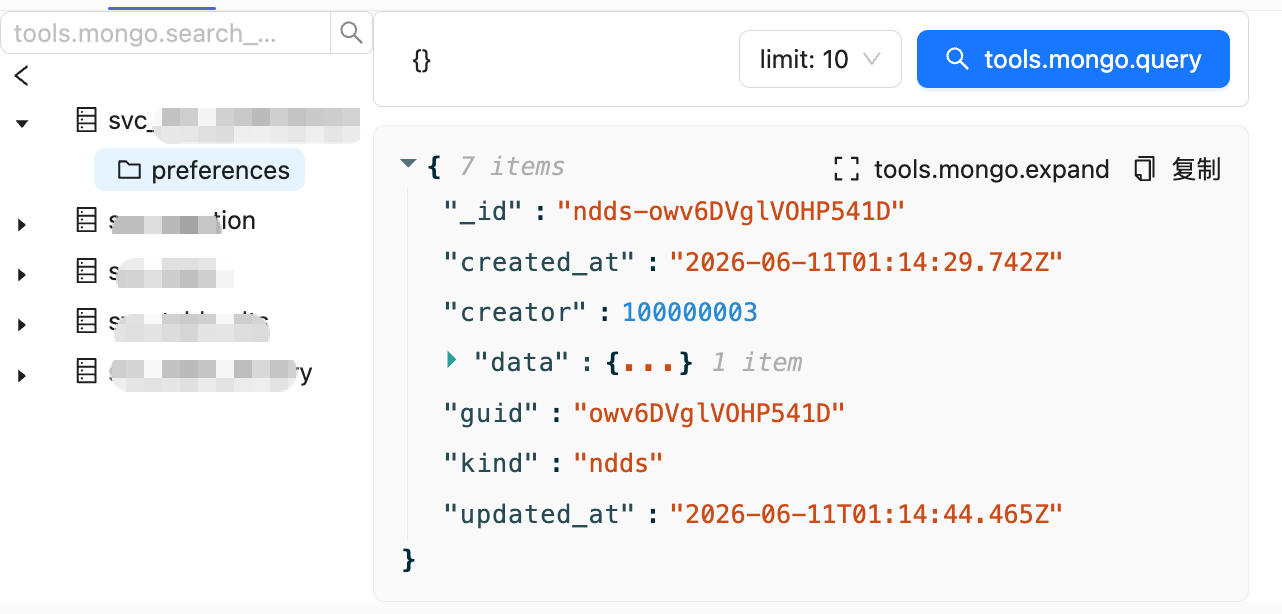Click the copy icon beside 复制
Image resolution: width=1282 pixels, height=614 pixels.
pos(1145,169)
